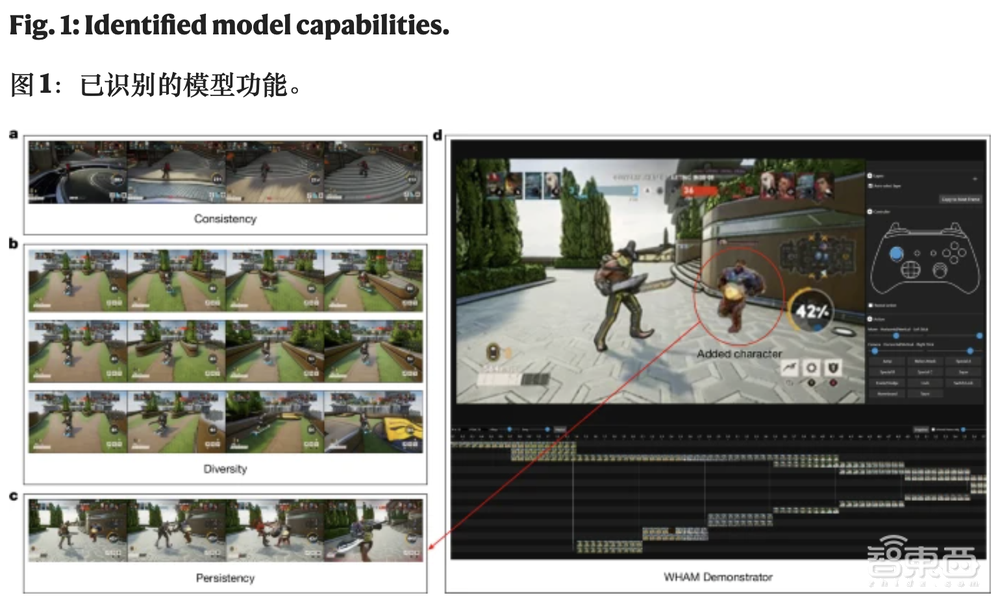Select the added character in game view

pyautogui.click(x=737, y=293)
